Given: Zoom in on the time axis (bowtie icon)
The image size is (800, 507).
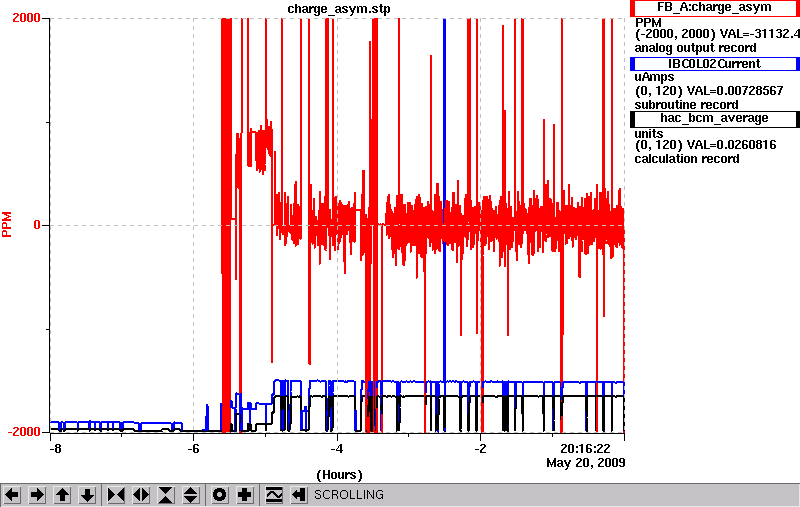Looking at the screenshot, I should point(116,495).
